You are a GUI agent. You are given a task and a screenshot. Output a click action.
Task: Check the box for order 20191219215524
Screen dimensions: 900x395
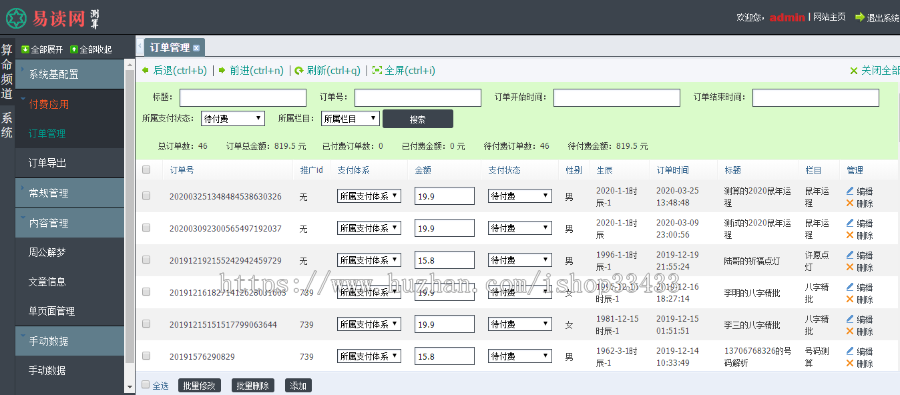pyautogui.click(x=146, y=260)
